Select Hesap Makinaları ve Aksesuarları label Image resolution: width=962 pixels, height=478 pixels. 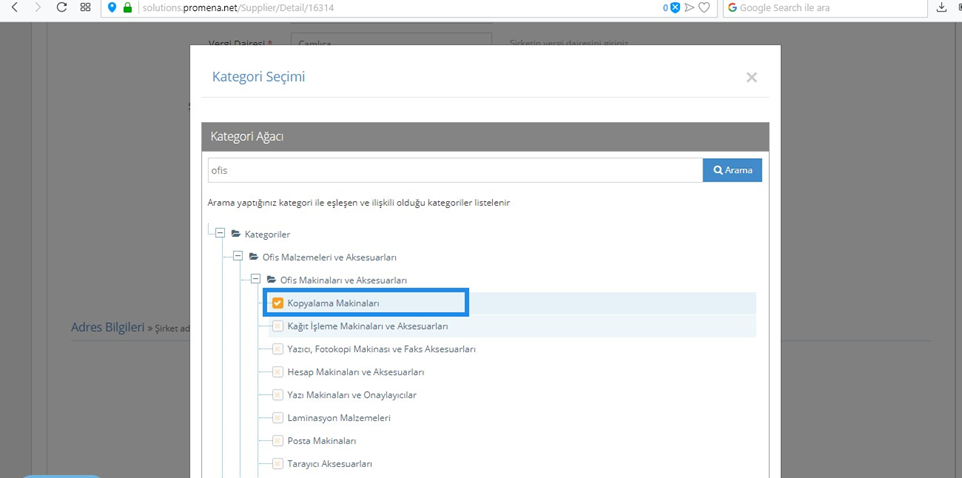[356, 372]
